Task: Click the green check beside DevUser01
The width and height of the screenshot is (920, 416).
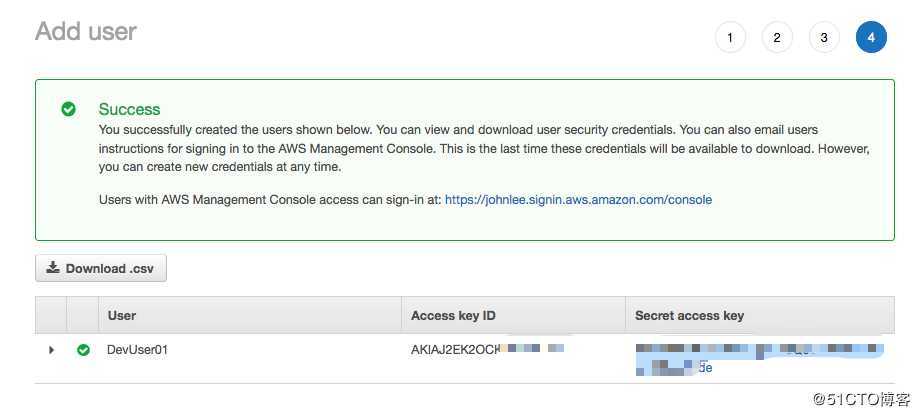Action: coord(83,350)
